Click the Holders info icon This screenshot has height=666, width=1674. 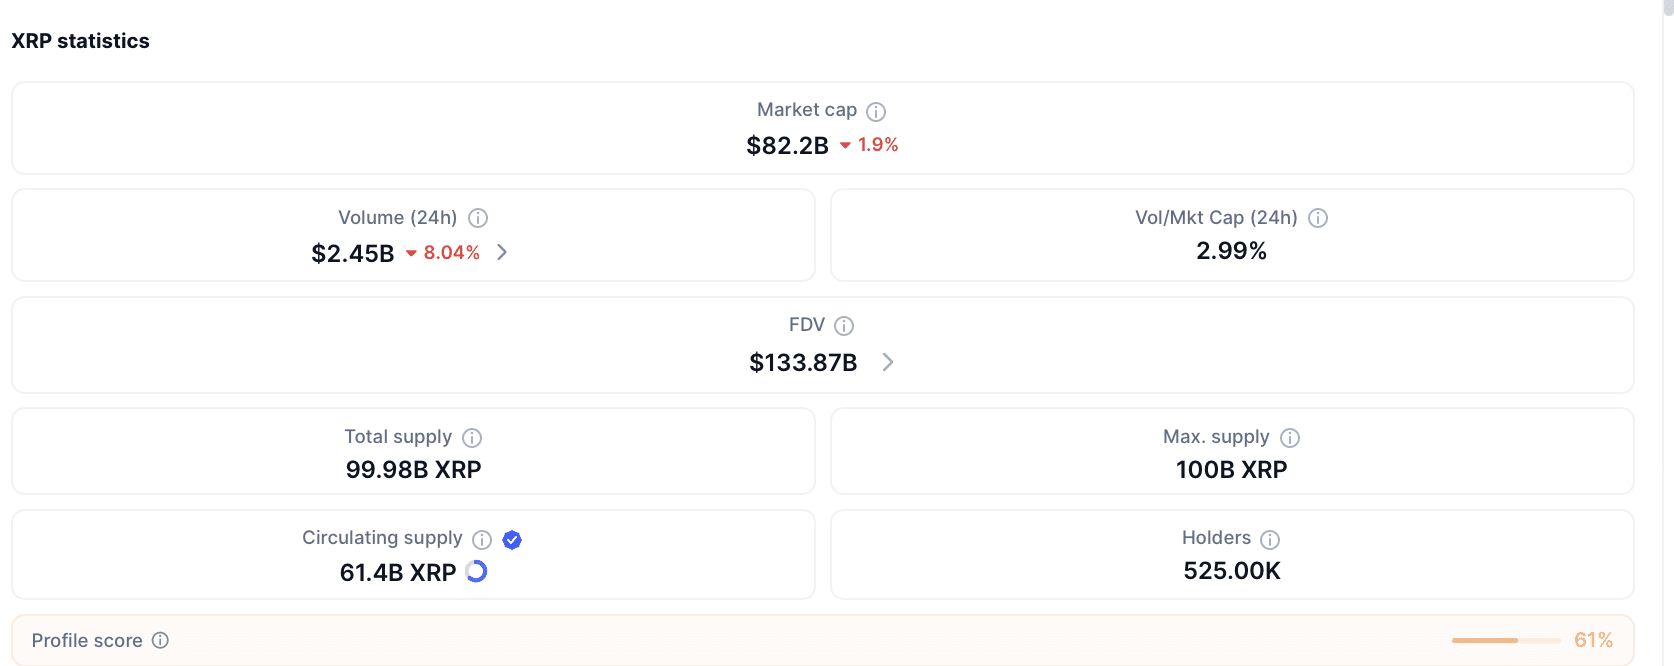[1270, 539]
